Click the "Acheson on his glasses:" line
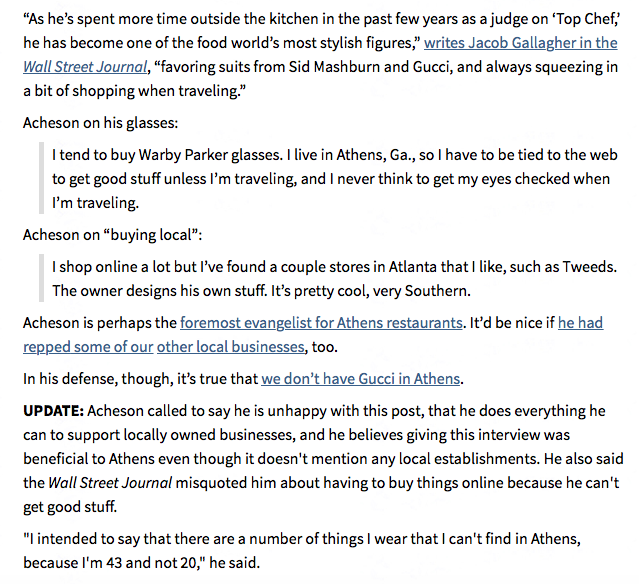Screen dimensions: 639x584 click(x=101, y=123)
